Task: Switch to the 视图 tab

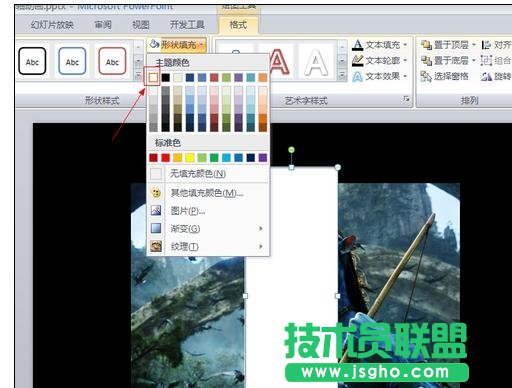Action: tap(141, 24)
